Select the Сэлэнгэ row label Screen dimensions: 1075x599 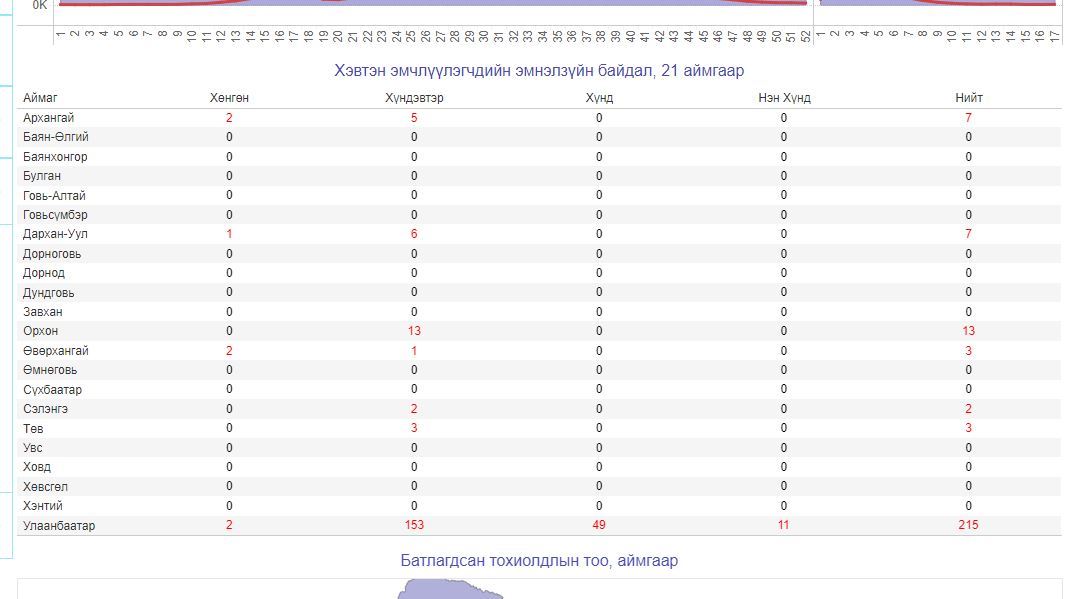coord(46,409)
